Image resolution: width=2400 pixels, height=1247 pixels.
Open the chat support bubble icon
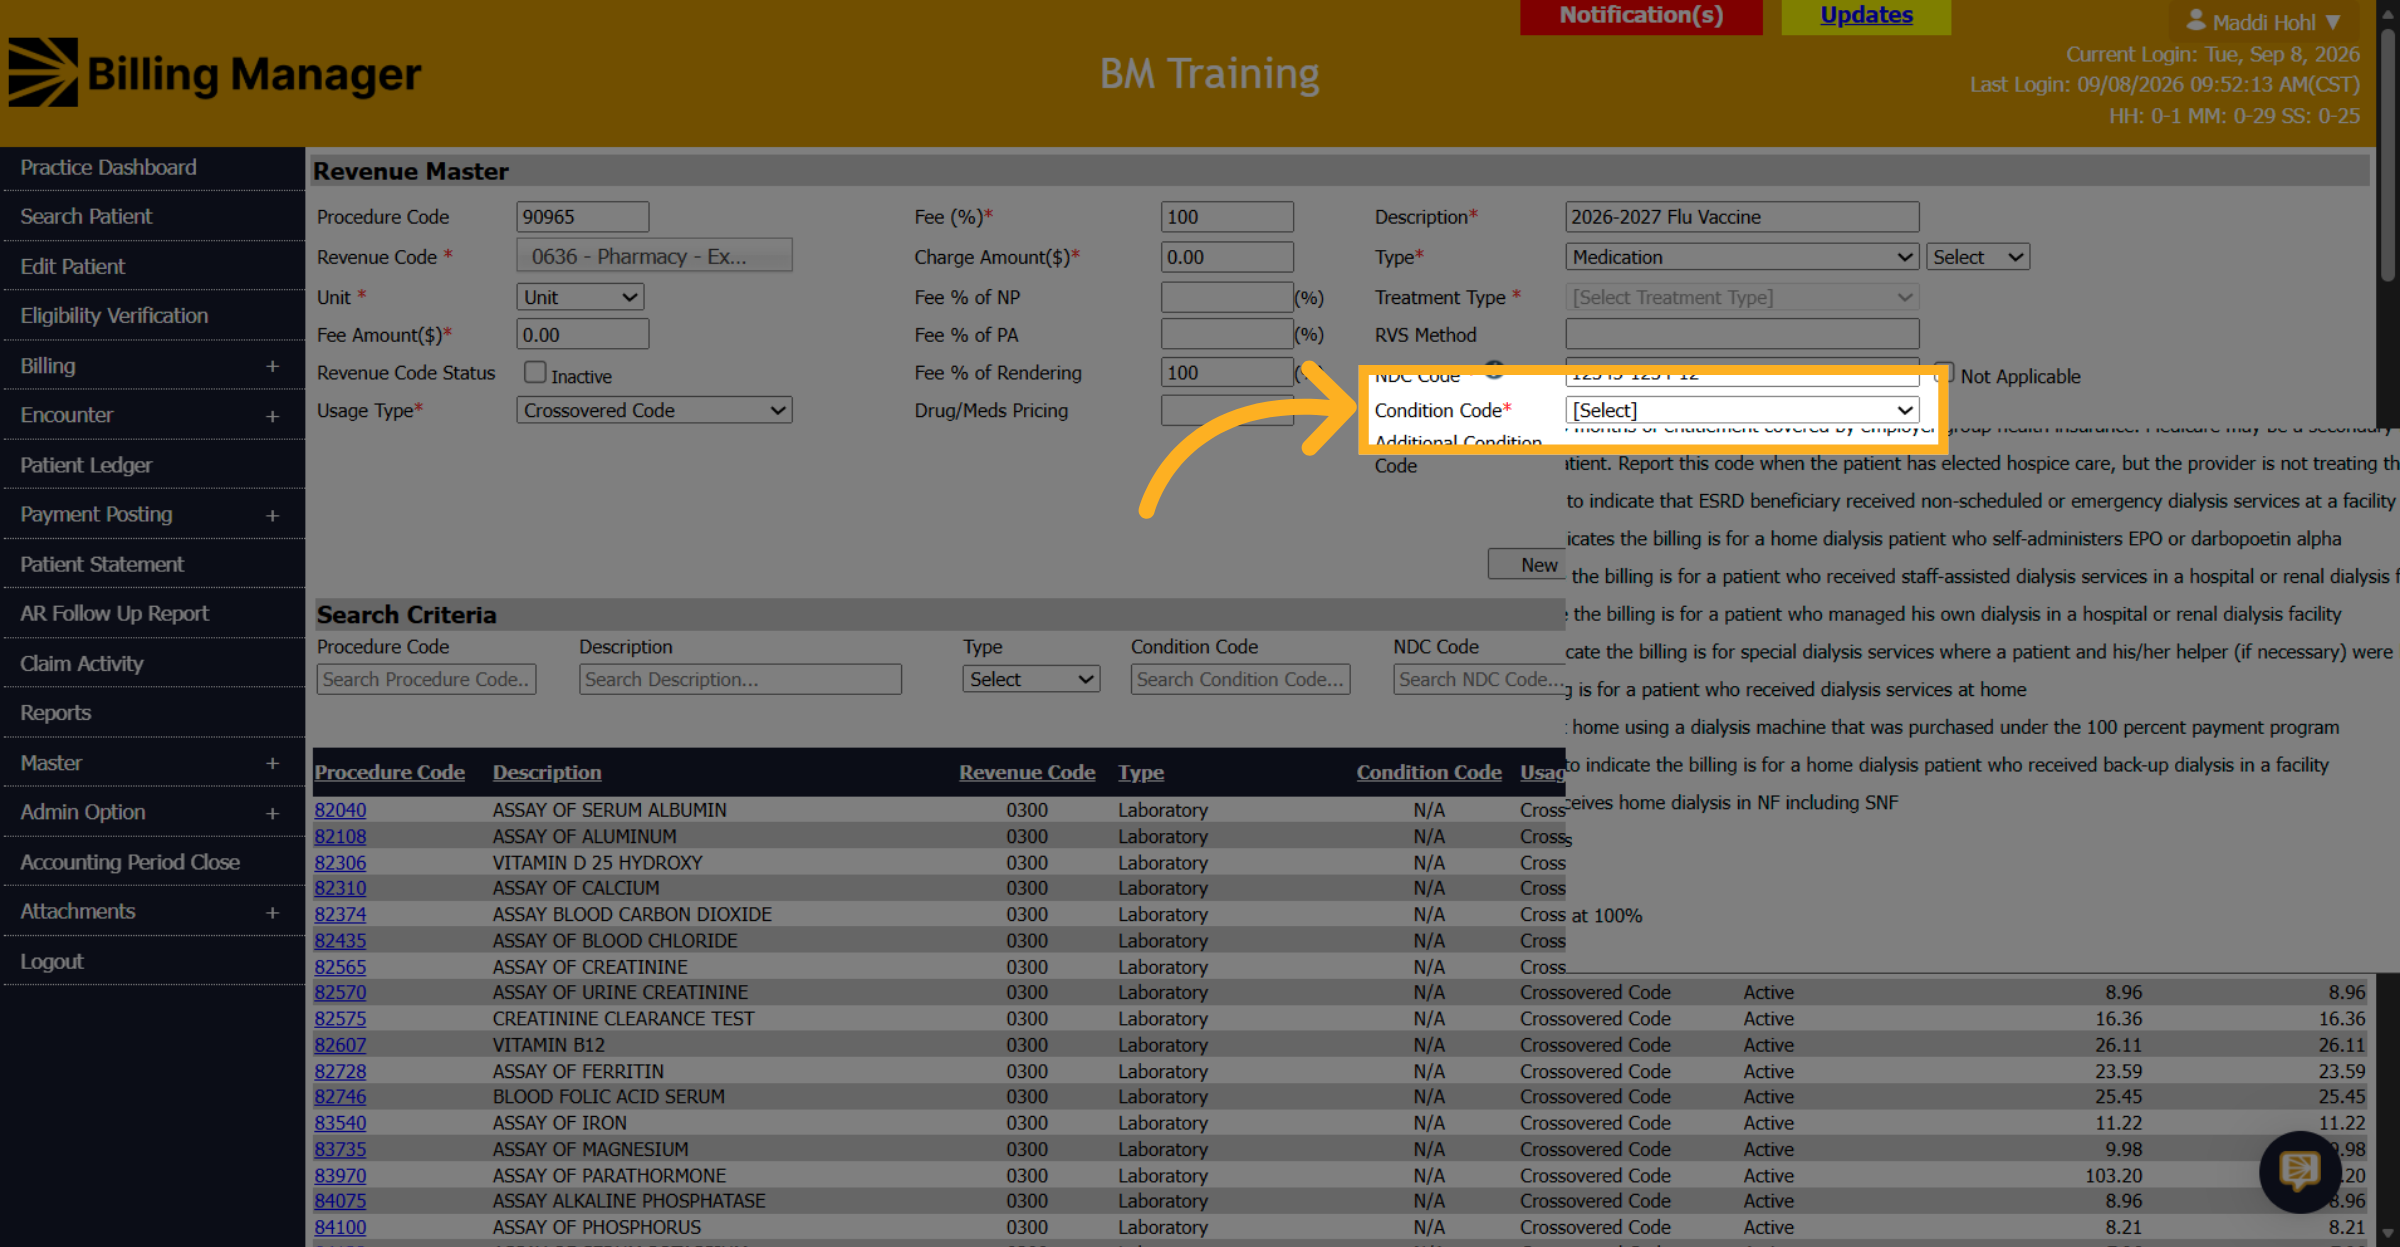(x=2300, y=1171)
